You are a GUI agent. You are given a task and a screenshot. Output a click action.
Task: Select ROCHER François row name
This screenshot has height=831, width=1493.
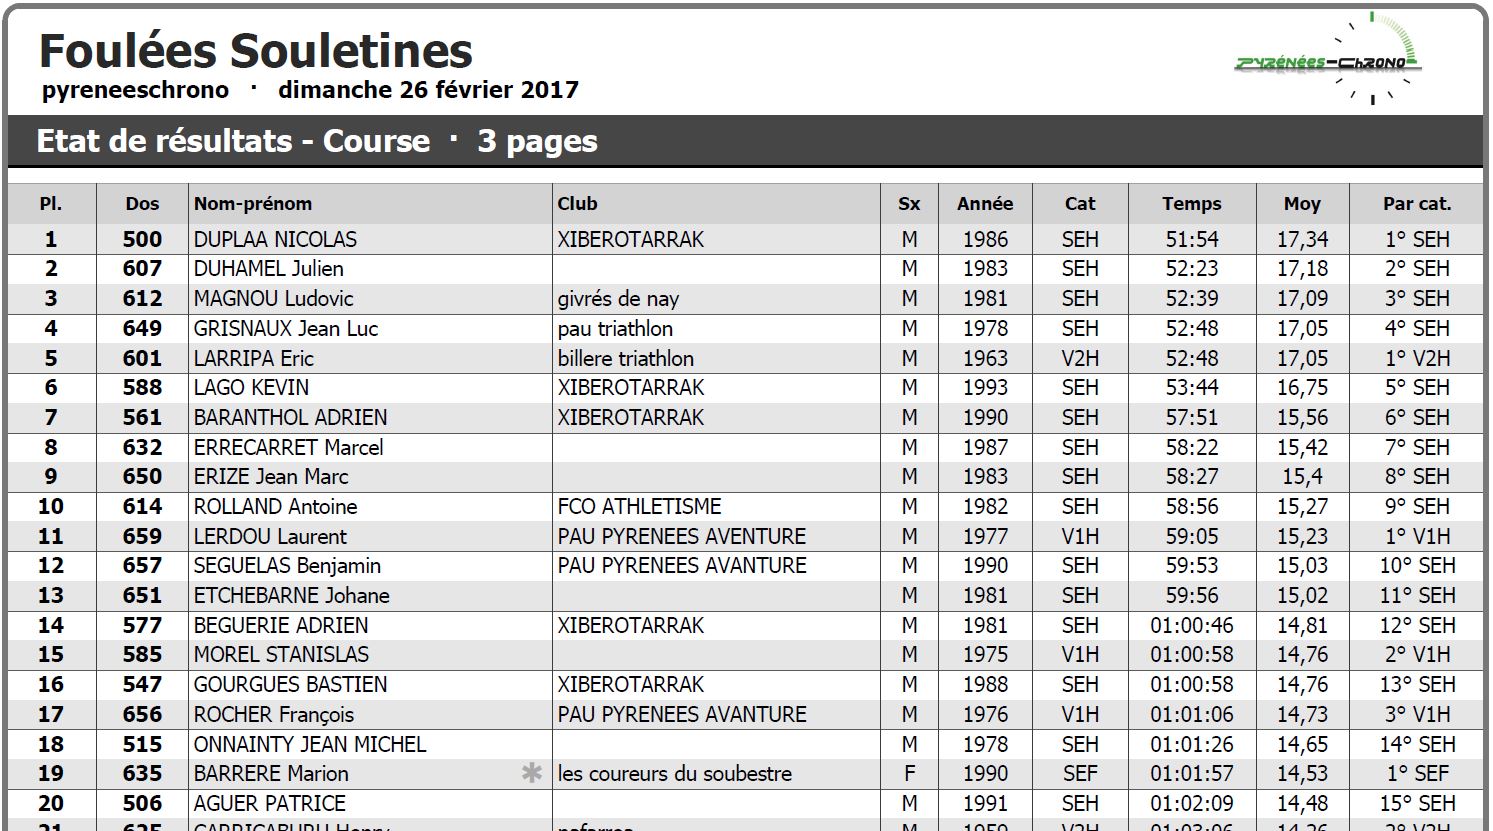click(x=274, y=714)
